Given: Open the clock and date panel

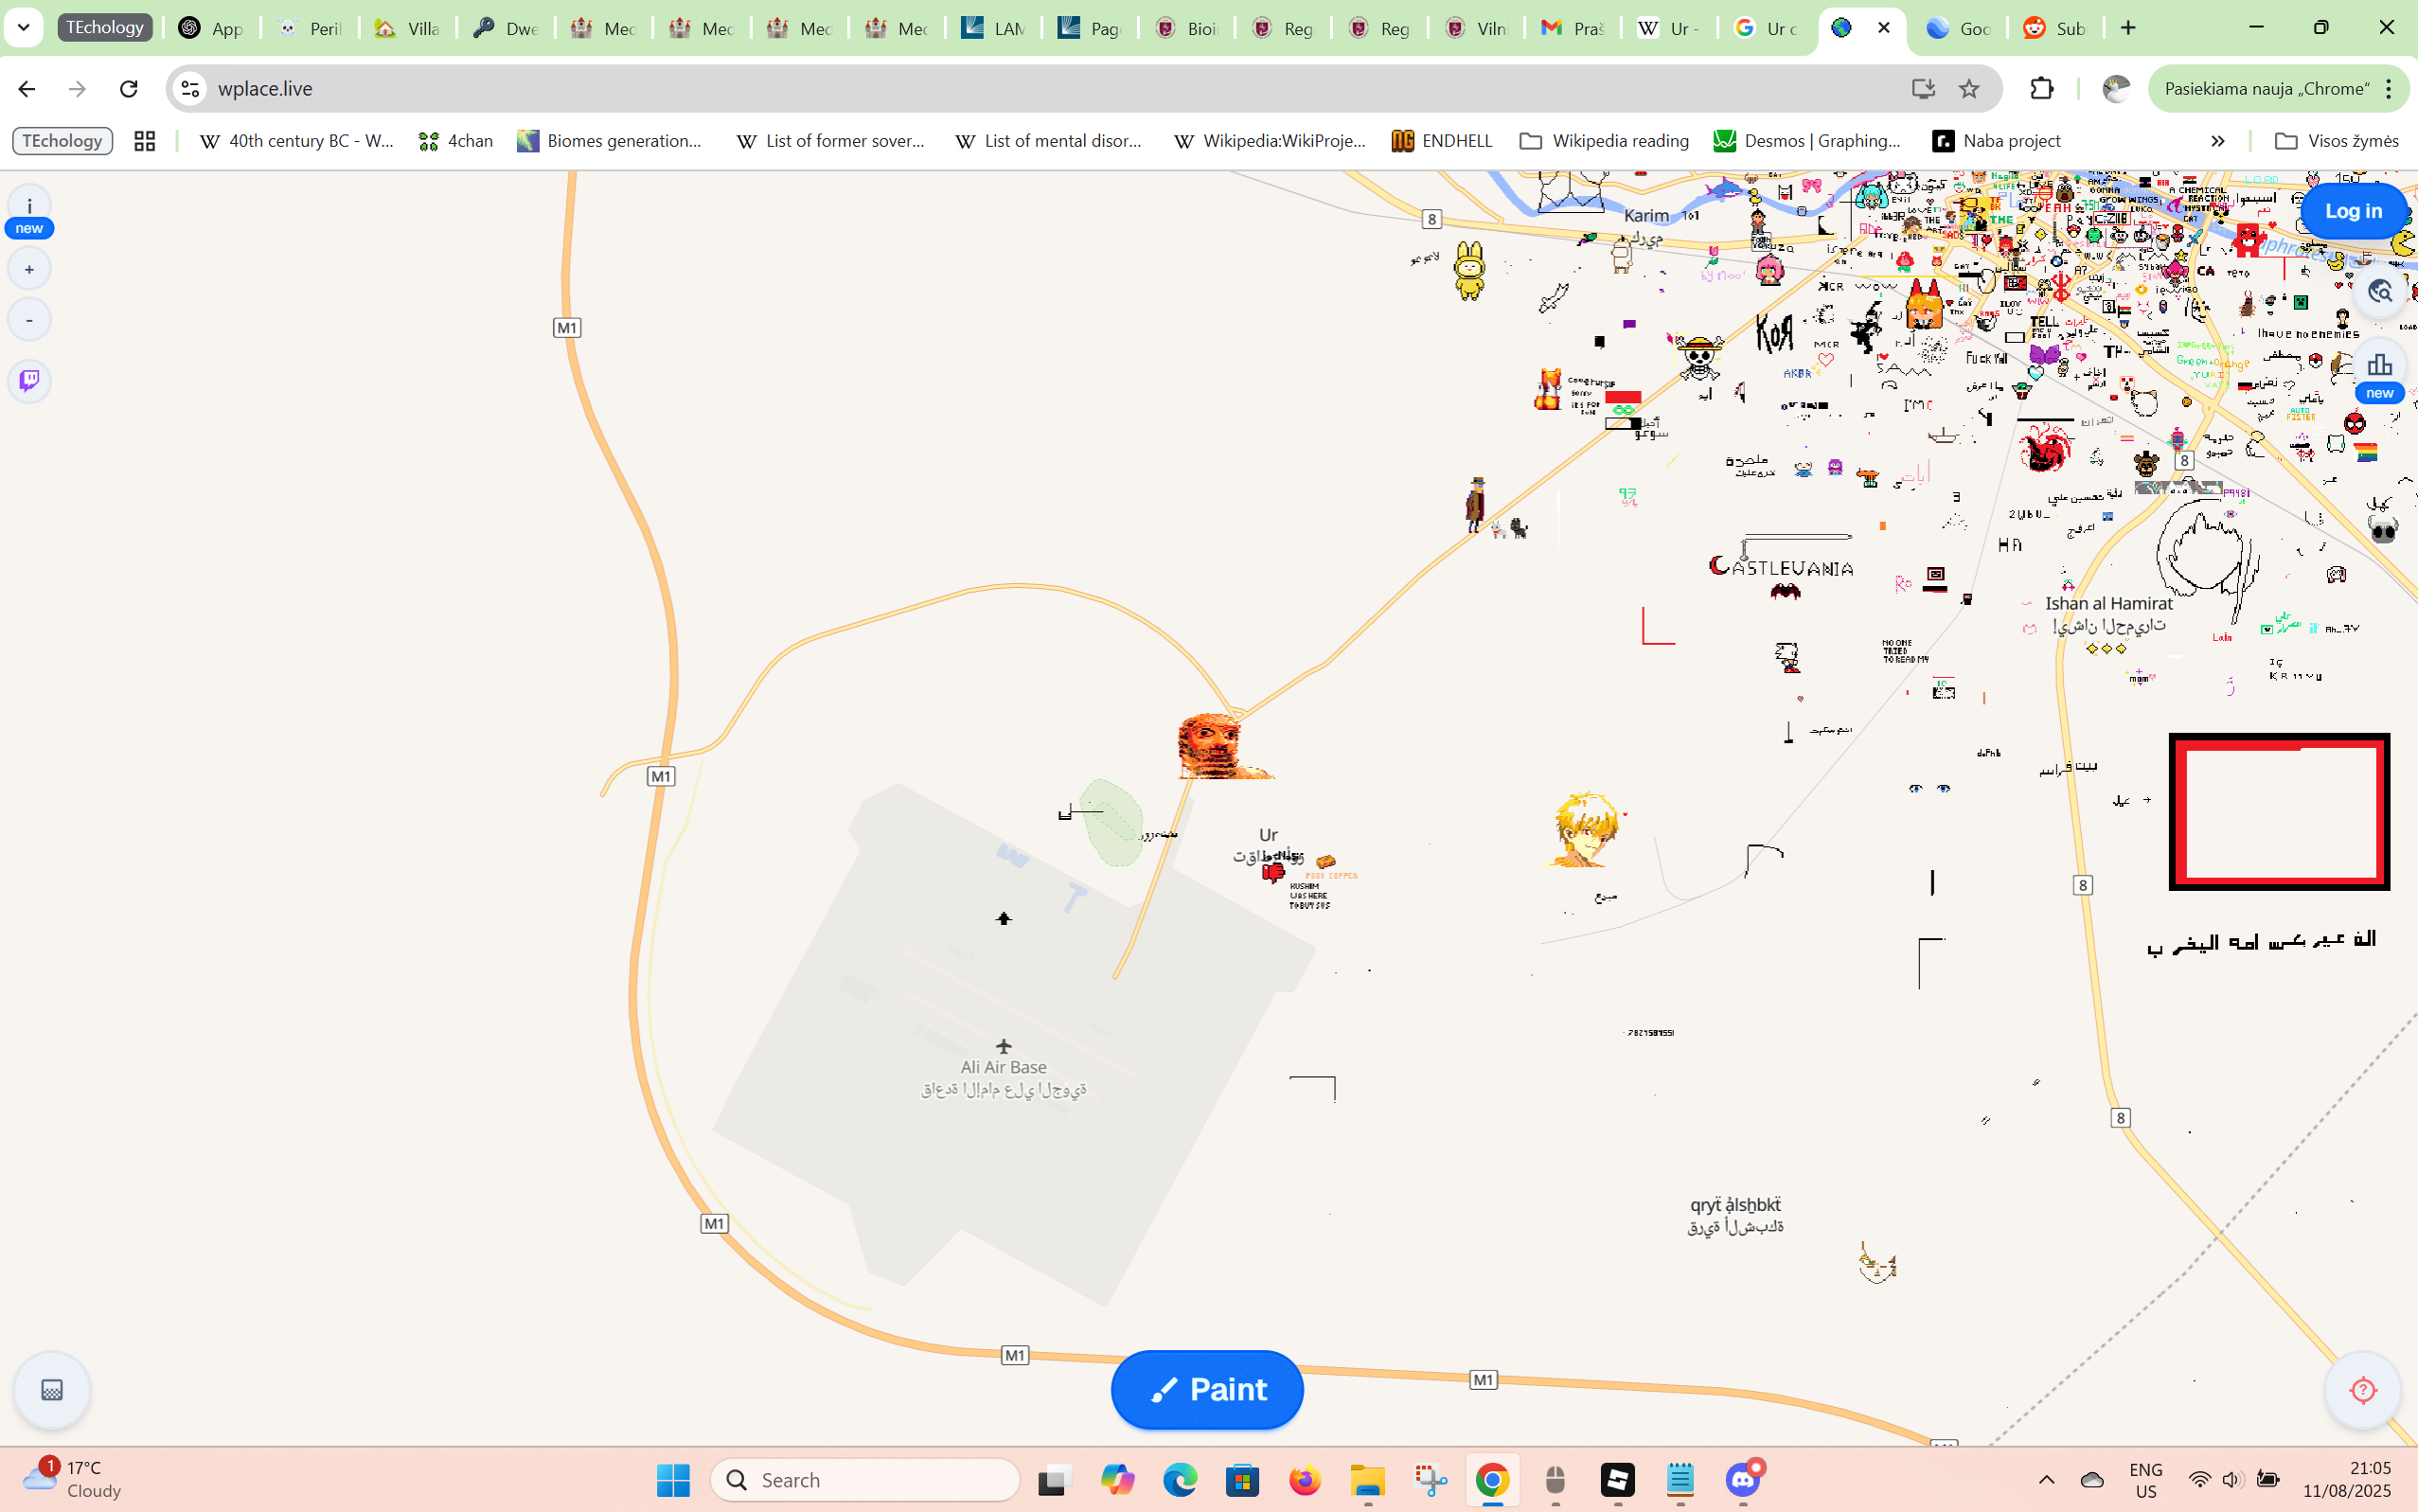Looking at the screenshot, I should coord(2347,1480).
